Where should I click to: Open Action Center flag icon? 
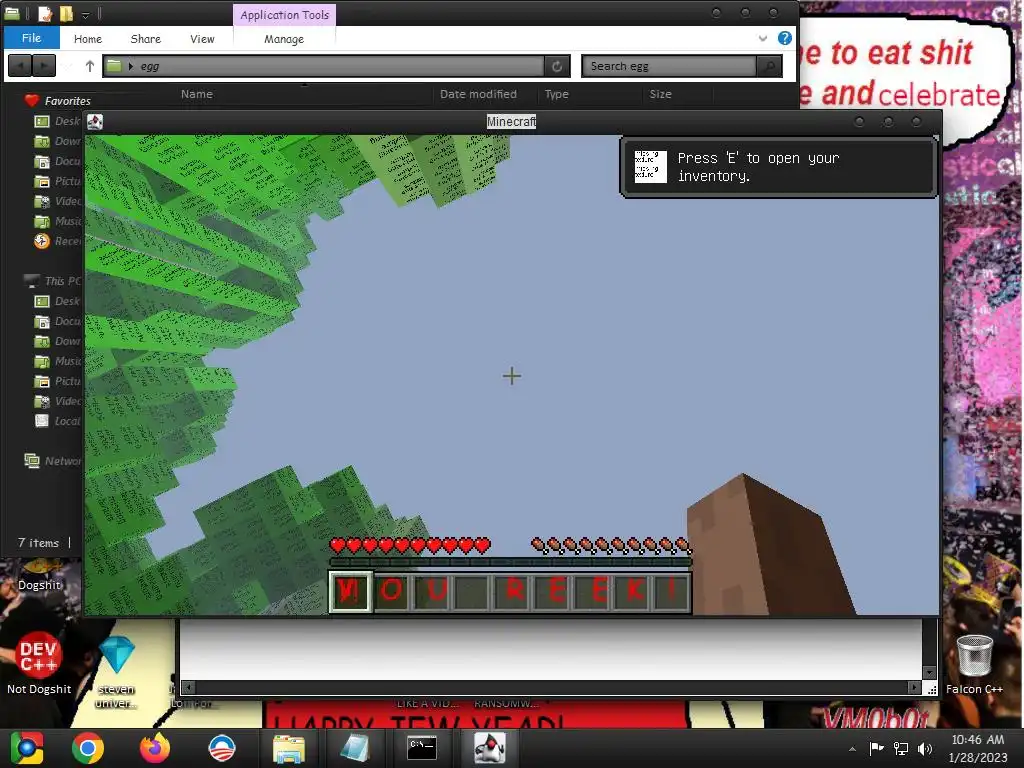876,748
